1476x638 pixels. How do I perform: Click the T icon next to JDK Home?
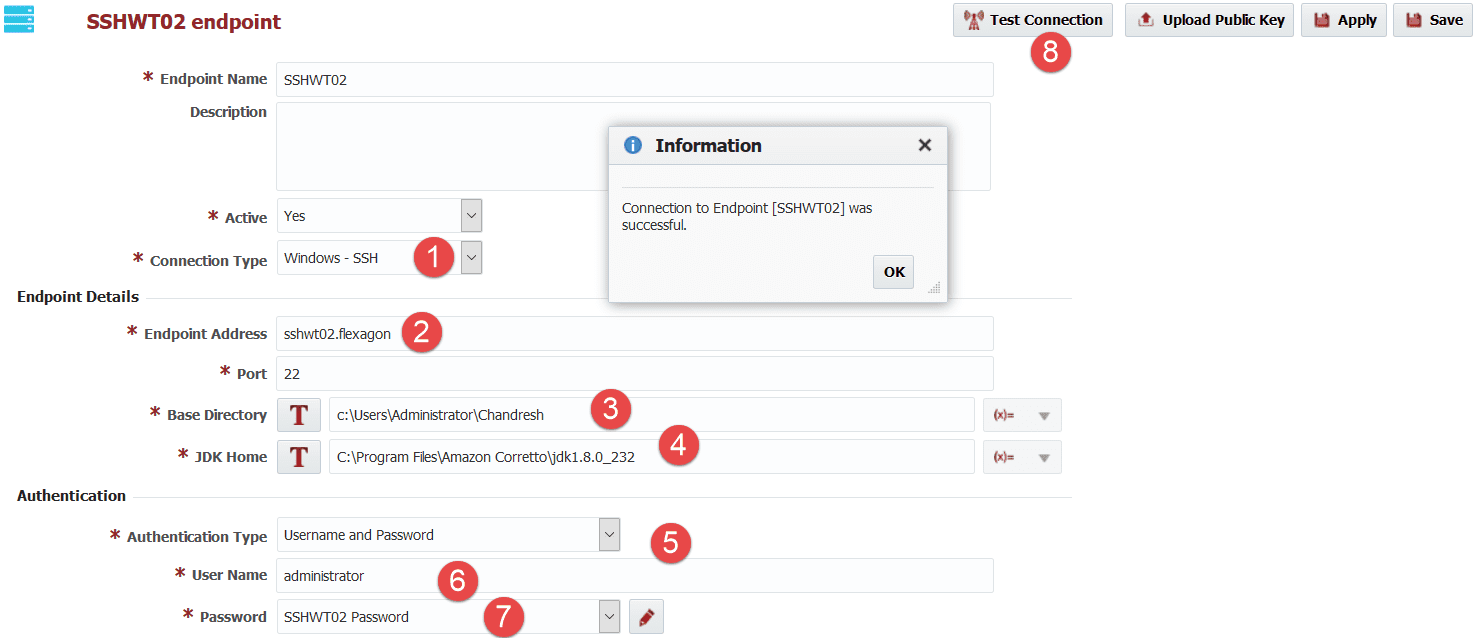click(x=298, y=457)
